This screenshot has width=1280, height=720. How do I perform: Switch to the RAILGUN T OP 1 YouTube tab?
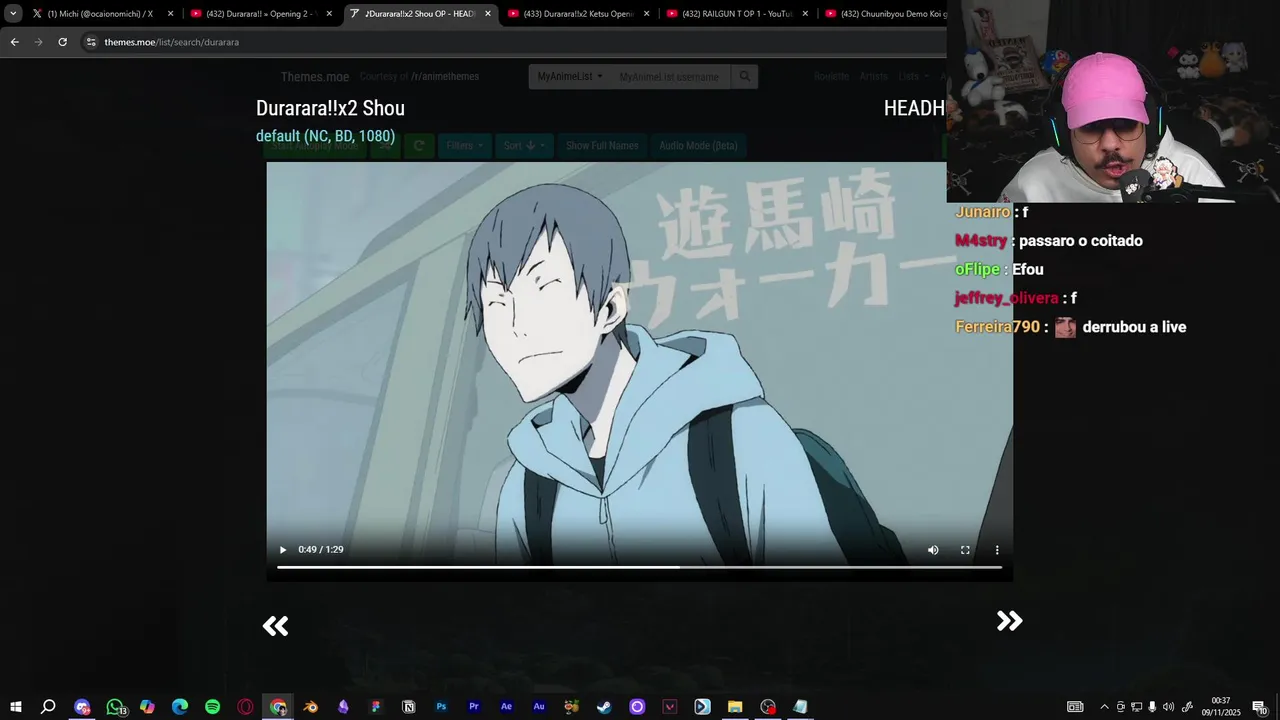pyautogui.click(x=738, y=14)
